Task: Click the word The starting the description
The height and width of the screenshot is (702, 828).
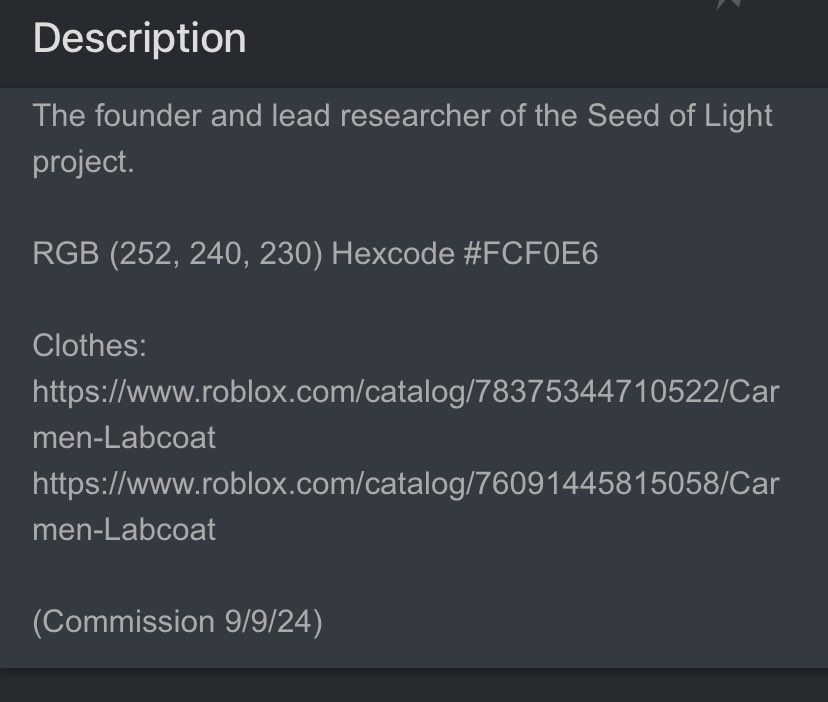Action: (x=59, y=115)
